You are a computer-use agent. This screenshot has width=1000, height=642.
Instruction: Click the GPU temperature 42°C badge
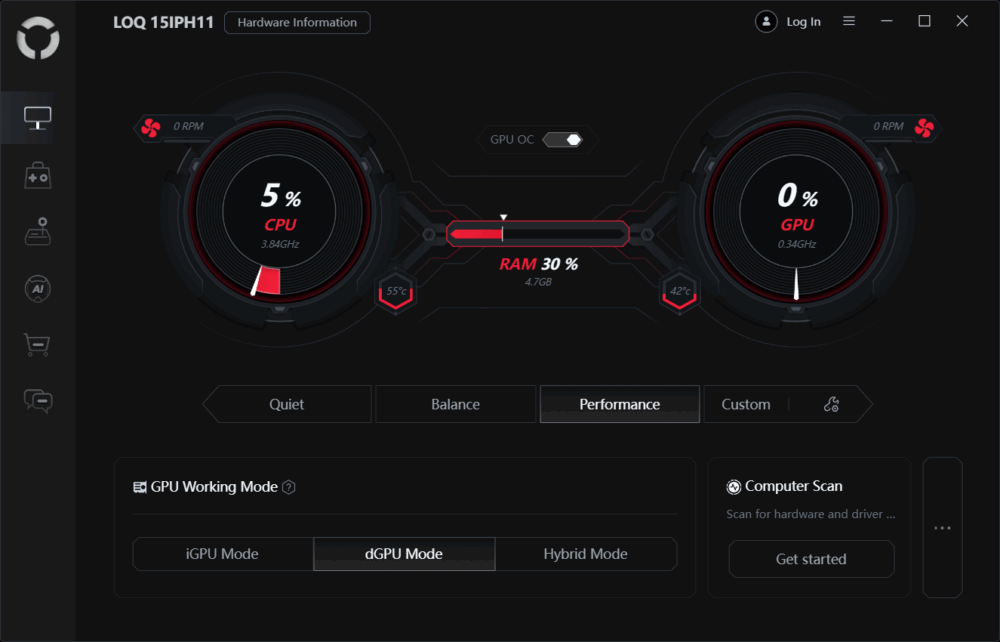[679, 293]
